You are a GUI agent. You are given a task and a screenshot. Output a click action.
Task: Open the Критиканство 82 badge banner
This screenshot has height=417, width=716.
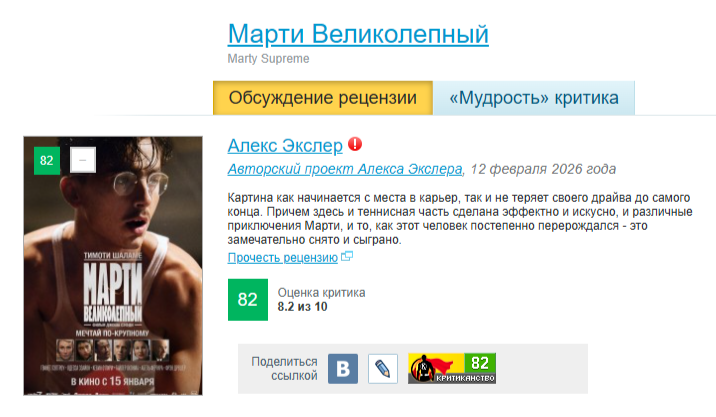452,368
